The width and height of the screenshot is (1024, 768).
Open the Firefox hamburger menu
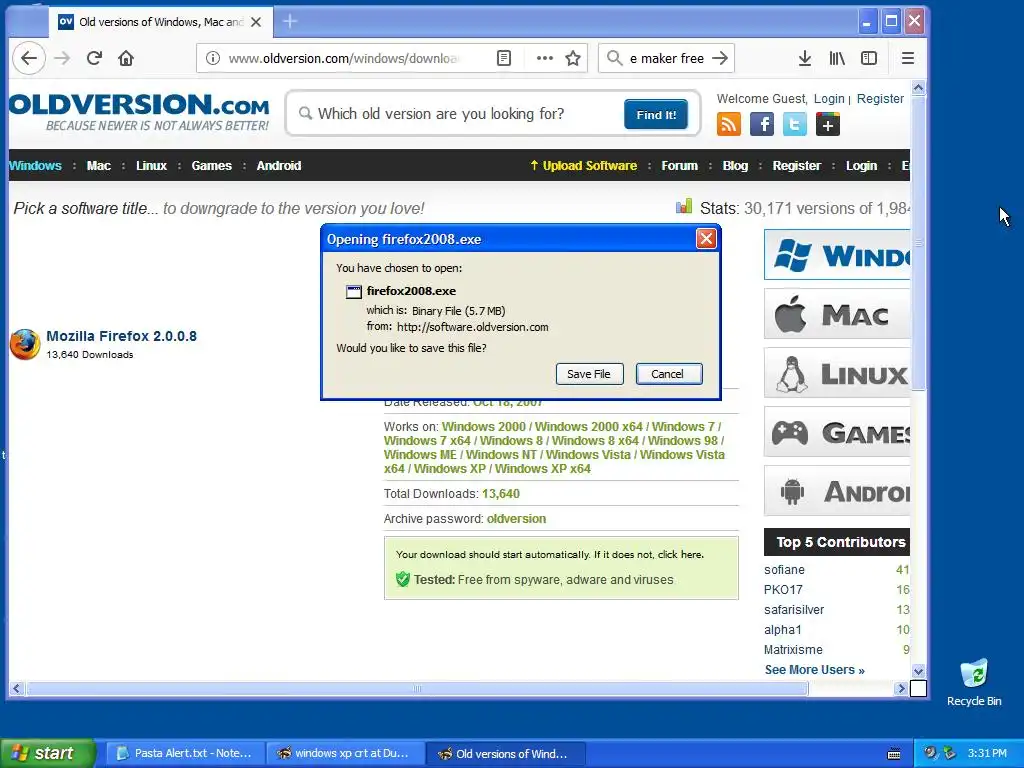point(907,58)
